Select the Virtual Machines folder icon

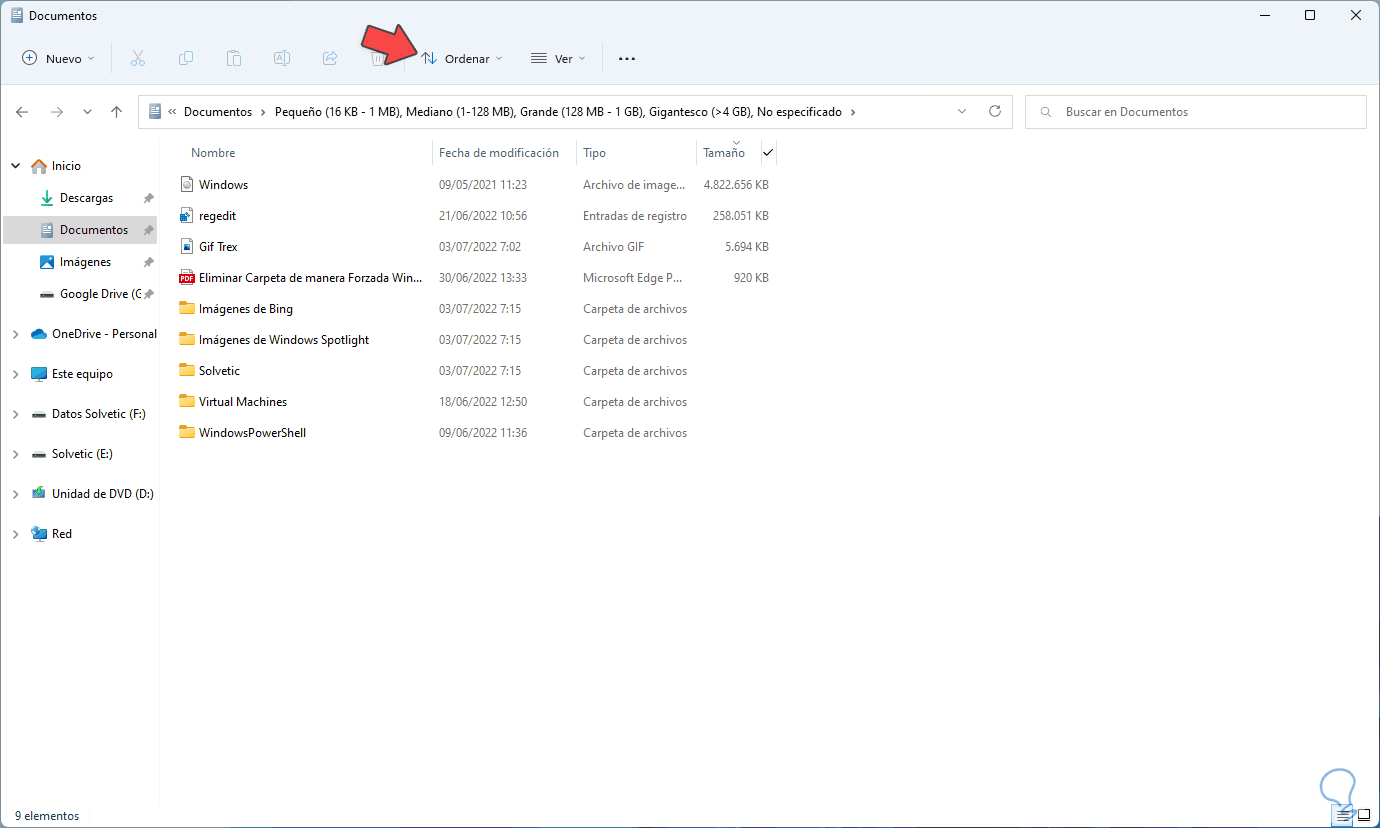[186, 402]
